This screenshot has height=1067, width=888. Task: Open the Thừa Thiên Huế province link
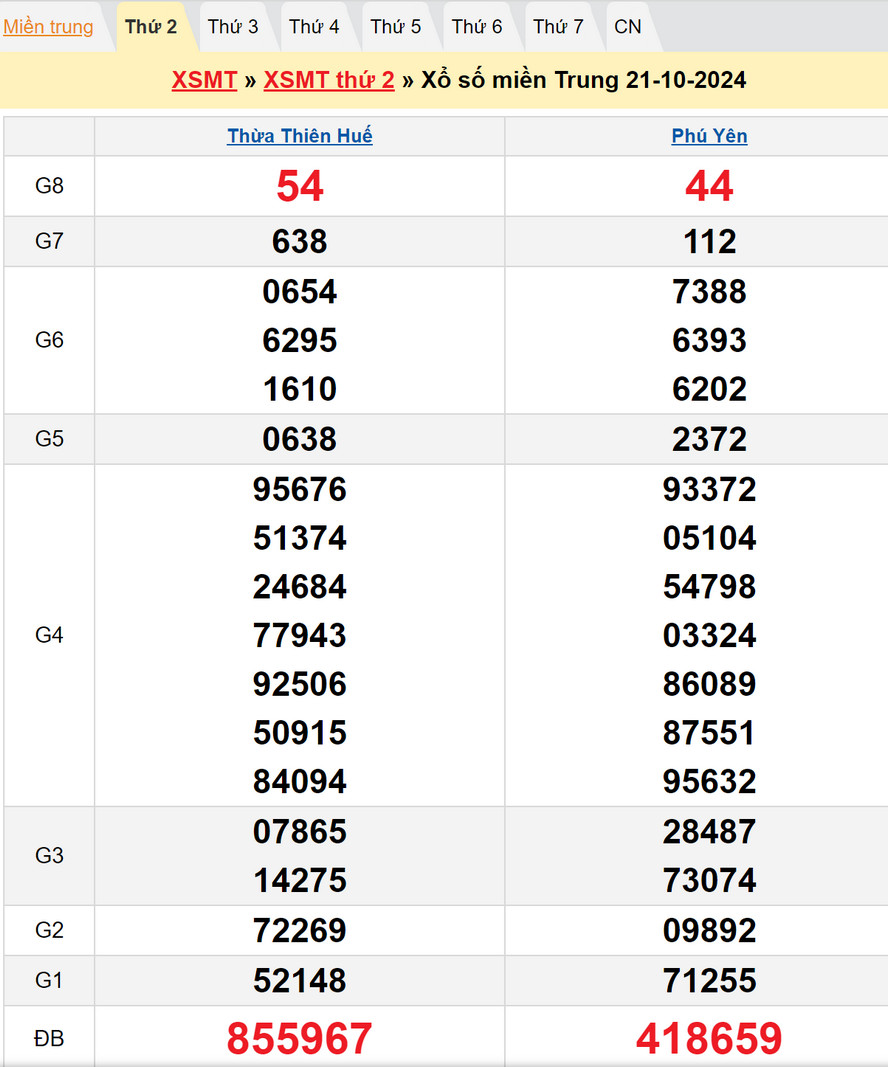coord(300,136)
